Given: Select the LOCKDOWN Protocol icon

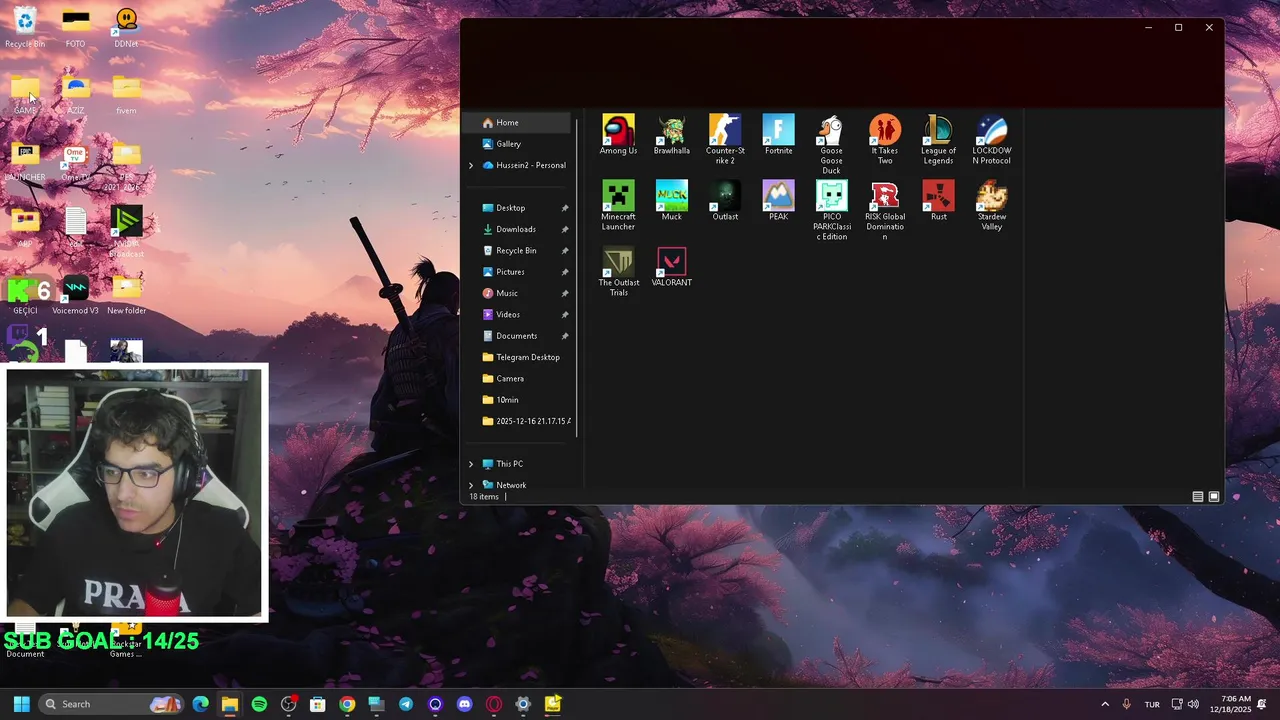Looking at the screenshot, I should point(991,140).
